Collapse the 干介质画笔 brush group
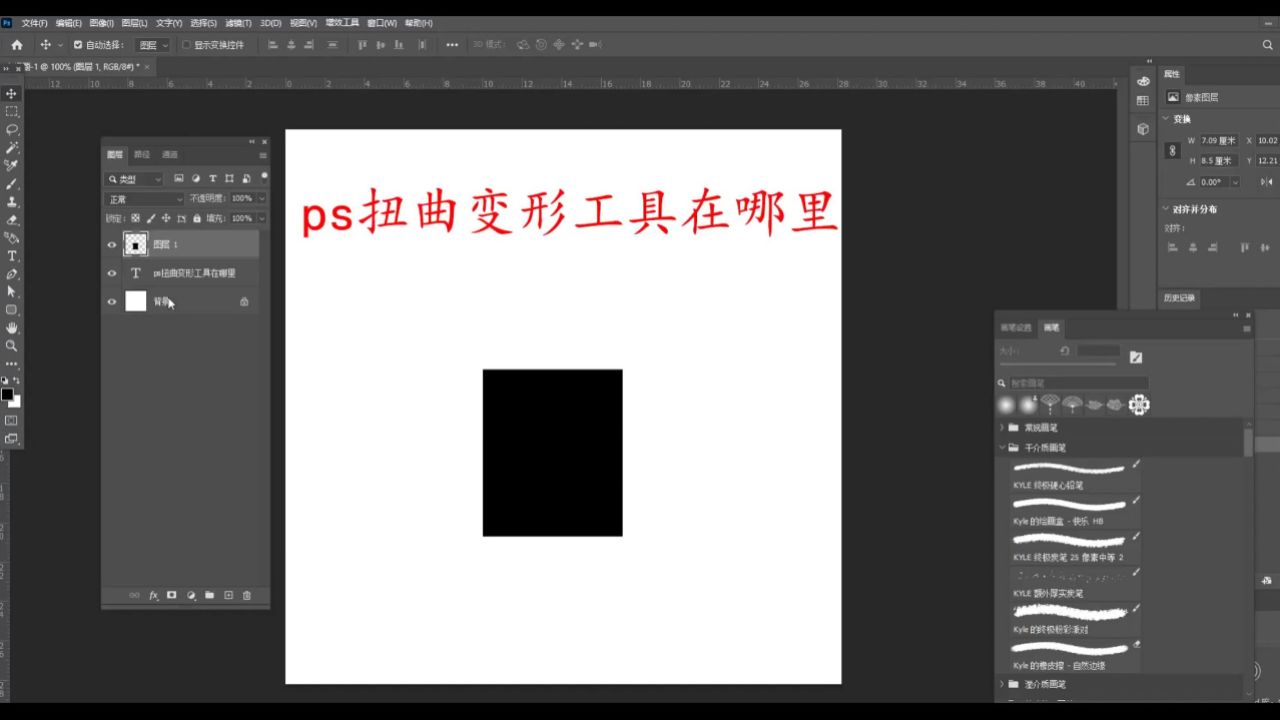The height and width of the screenshot is (720, 1280). tap(1002, 447)
